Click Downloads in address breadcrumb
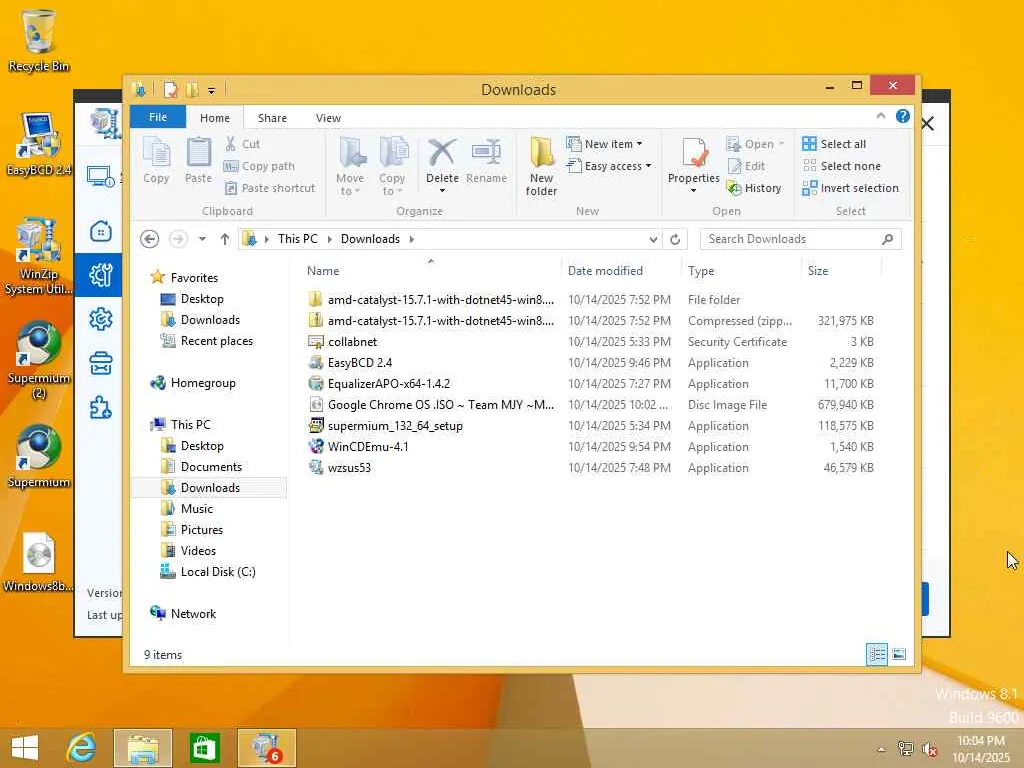 tap(370, 239)
